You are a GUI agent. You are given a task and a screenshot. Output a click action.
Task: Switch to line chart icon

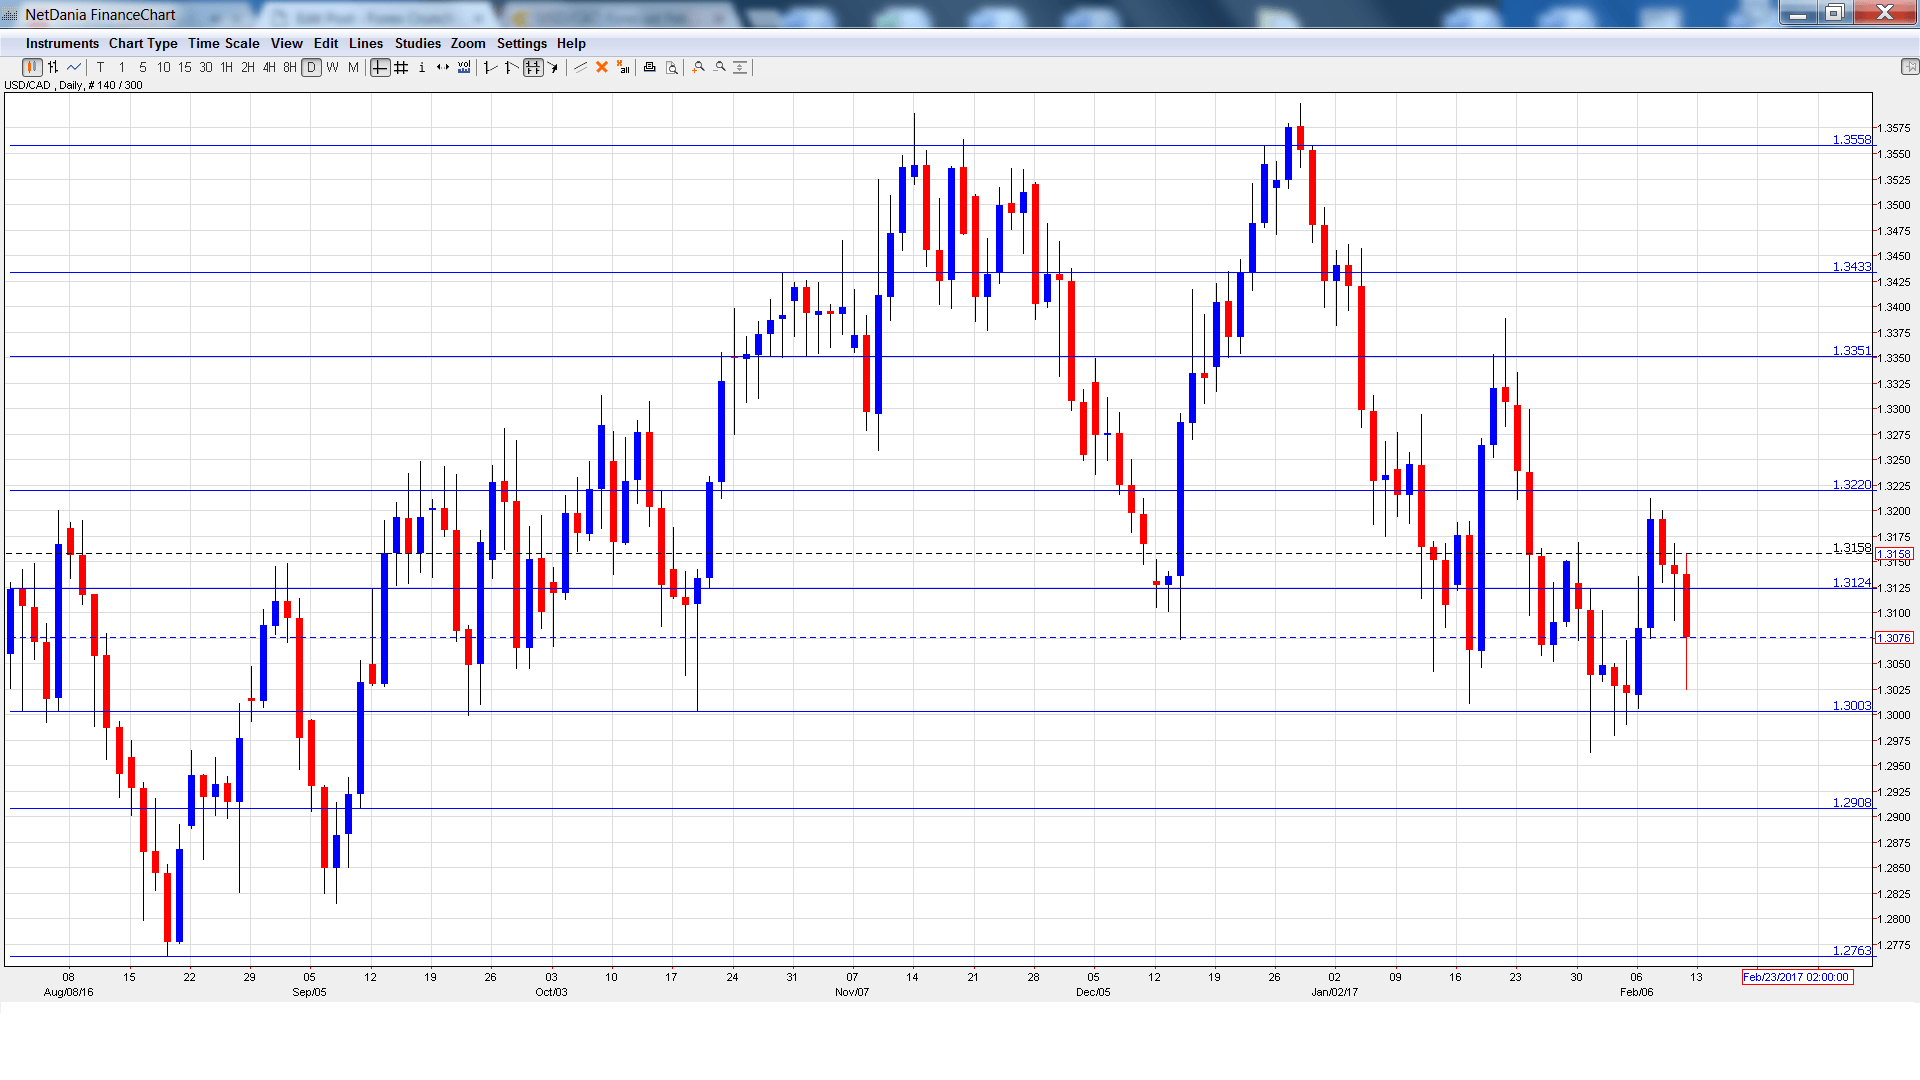click(x=74, y=68)
